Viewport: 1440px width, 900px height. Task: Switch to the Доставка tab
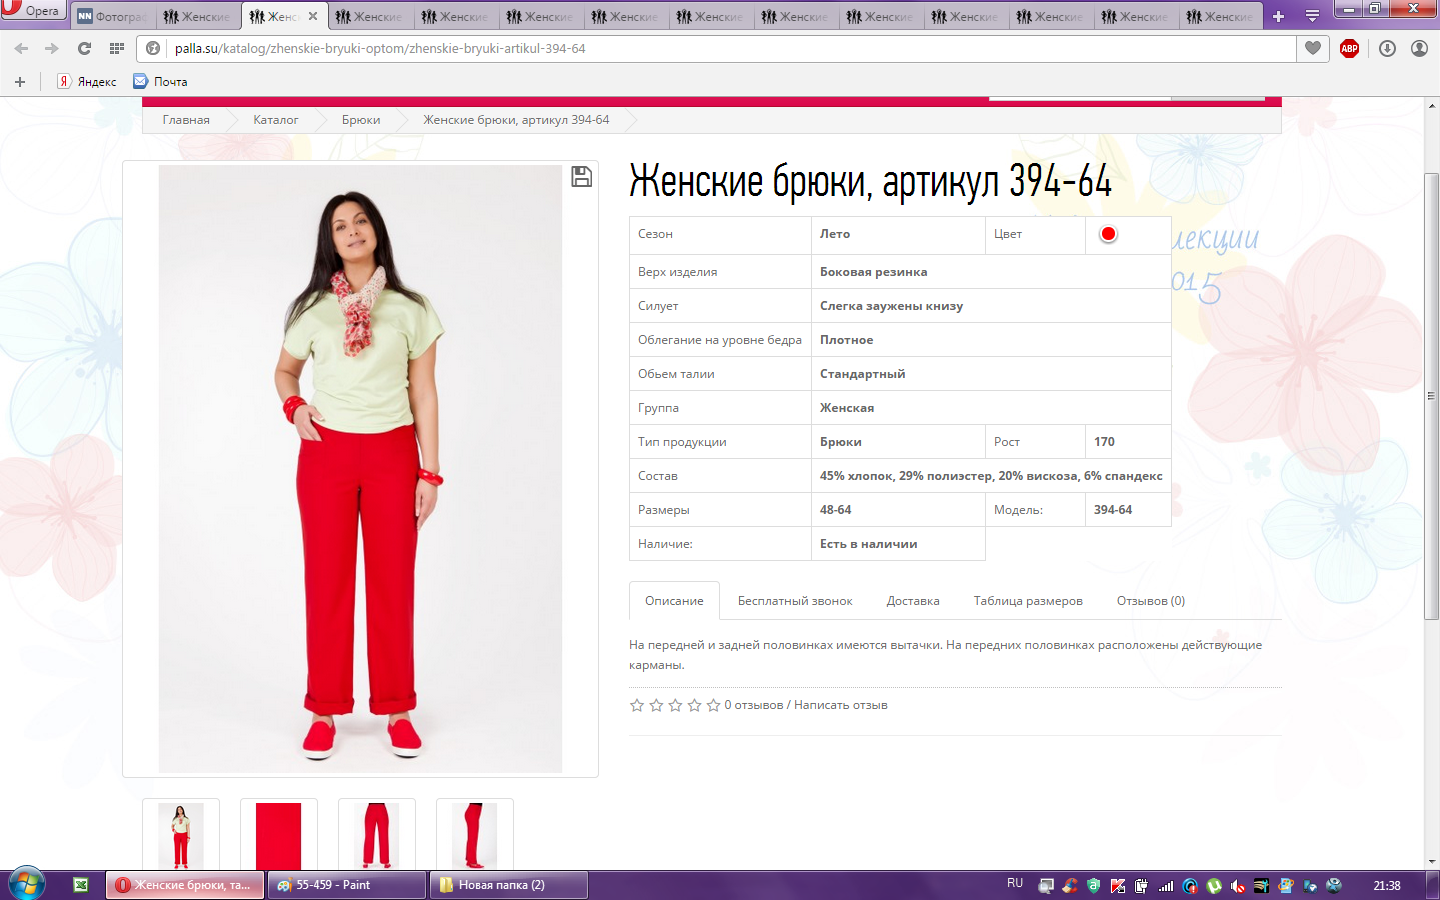click(913, 601)
